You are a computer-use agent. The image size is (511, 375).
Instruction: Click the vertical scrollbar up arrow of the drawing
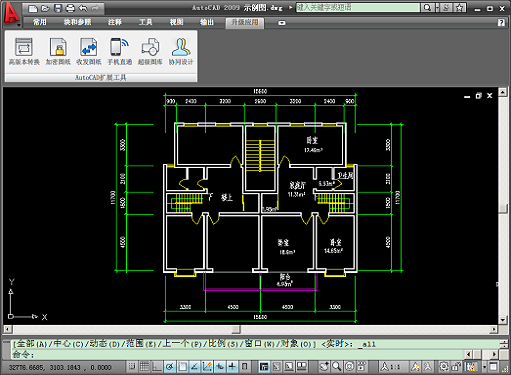[x=503, y=92]
